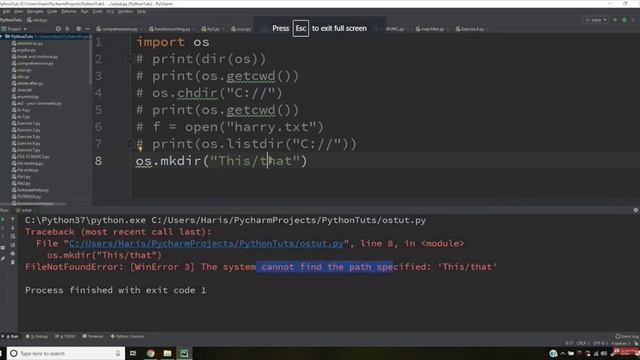The height and width of the screenshot is (360, 640).
Task: Click the CRLF line separator in status bar
Action: (x=582, y=343)
